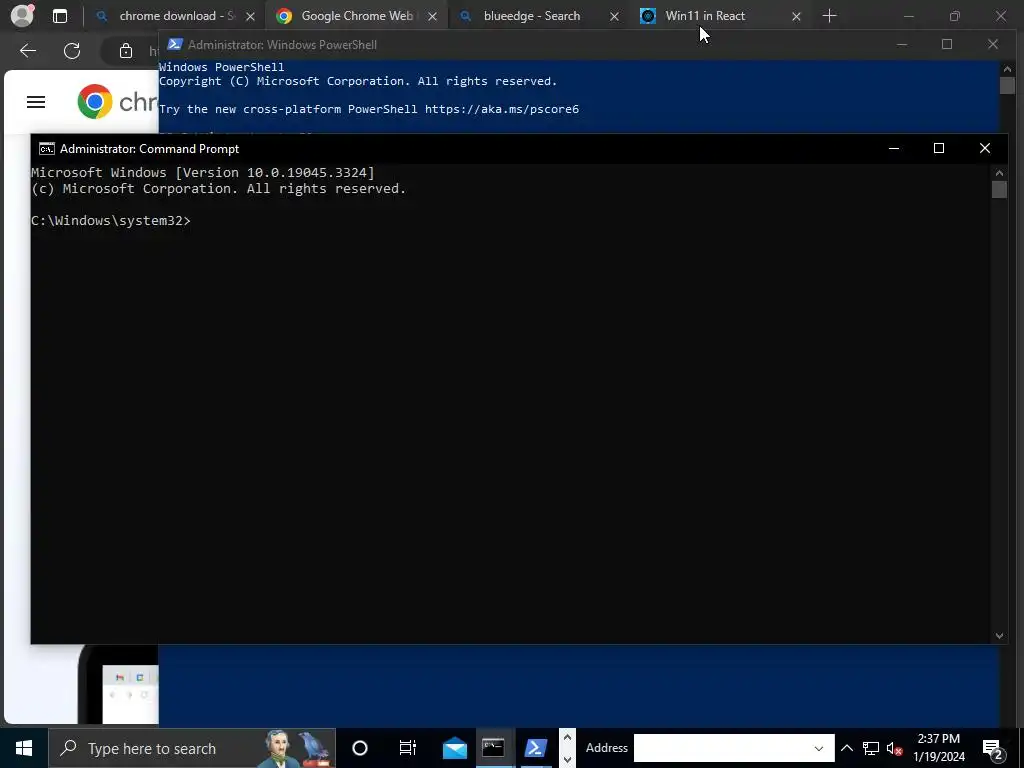Image resolution: width=1024 pixels, height=768 pixels.
Task: Open the network status tray icon
Action: click(x=871, y=748)
